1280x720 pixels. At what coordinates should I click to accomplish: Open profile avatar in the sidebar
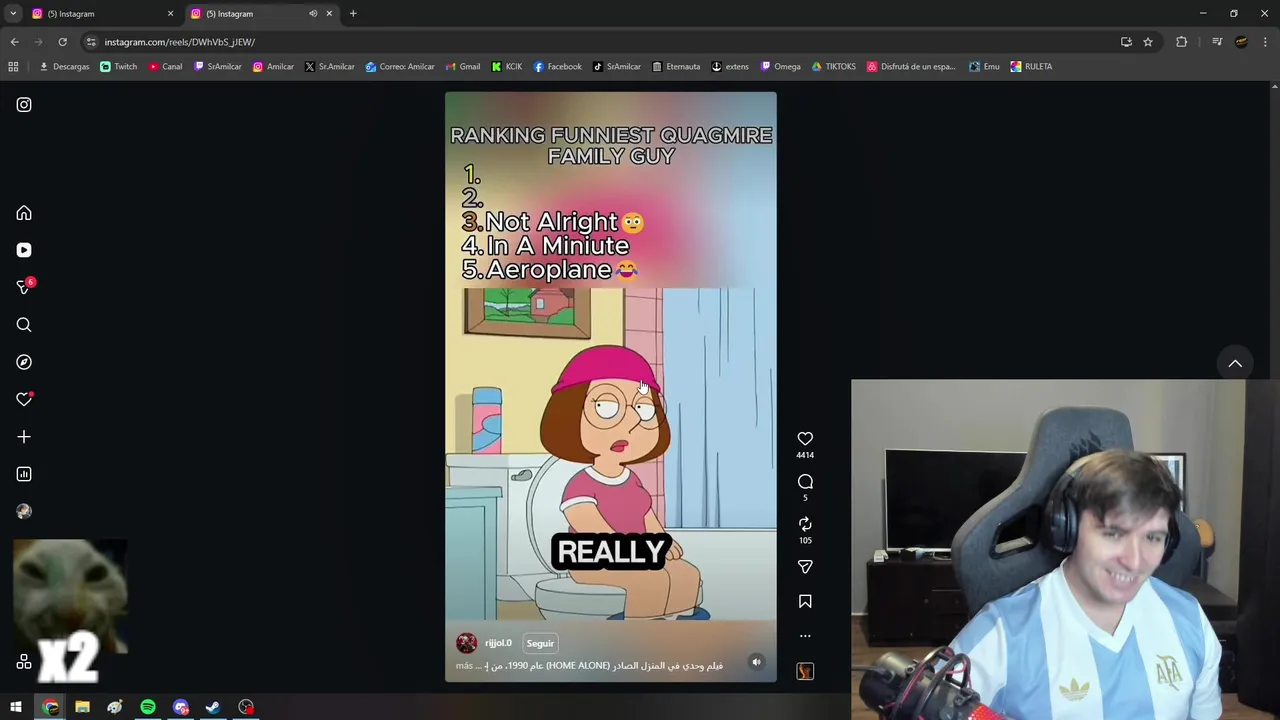click(x=24, y=511)
